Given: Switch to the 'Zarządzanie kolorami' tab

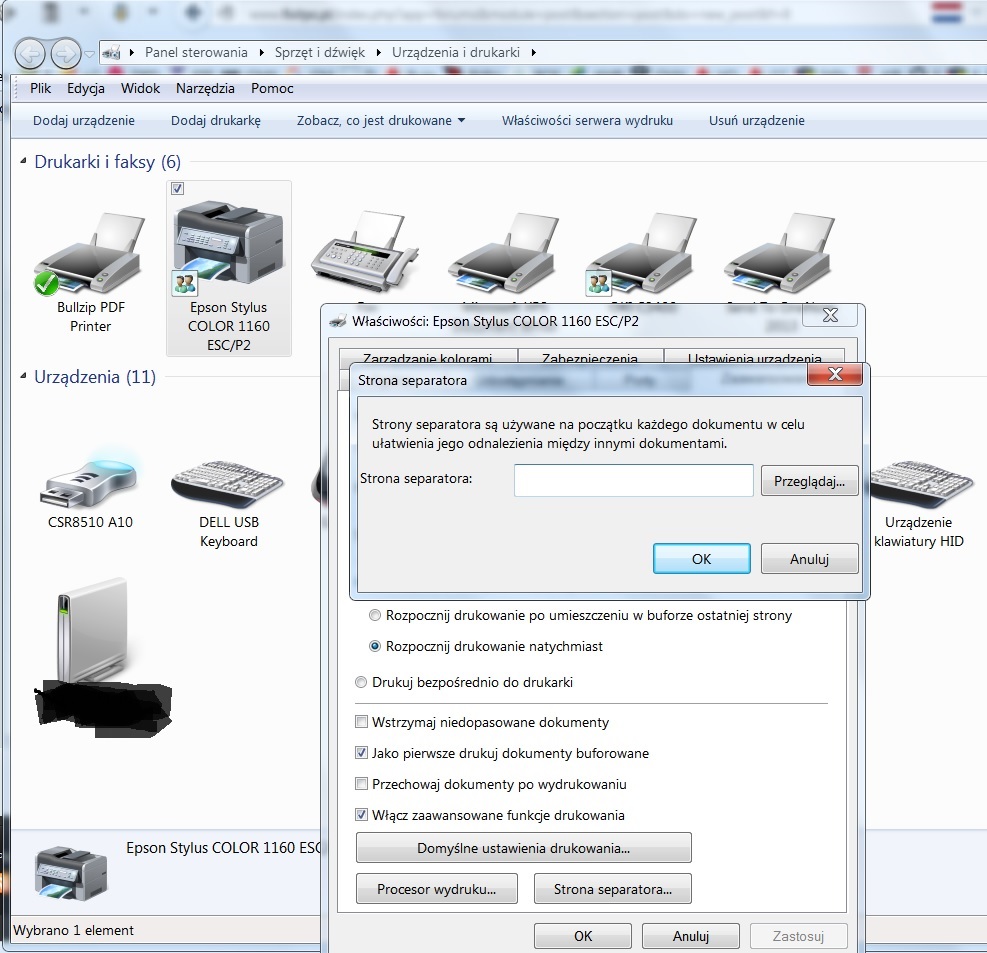Looking at the screenshot, I should click(x=428, y=358).
